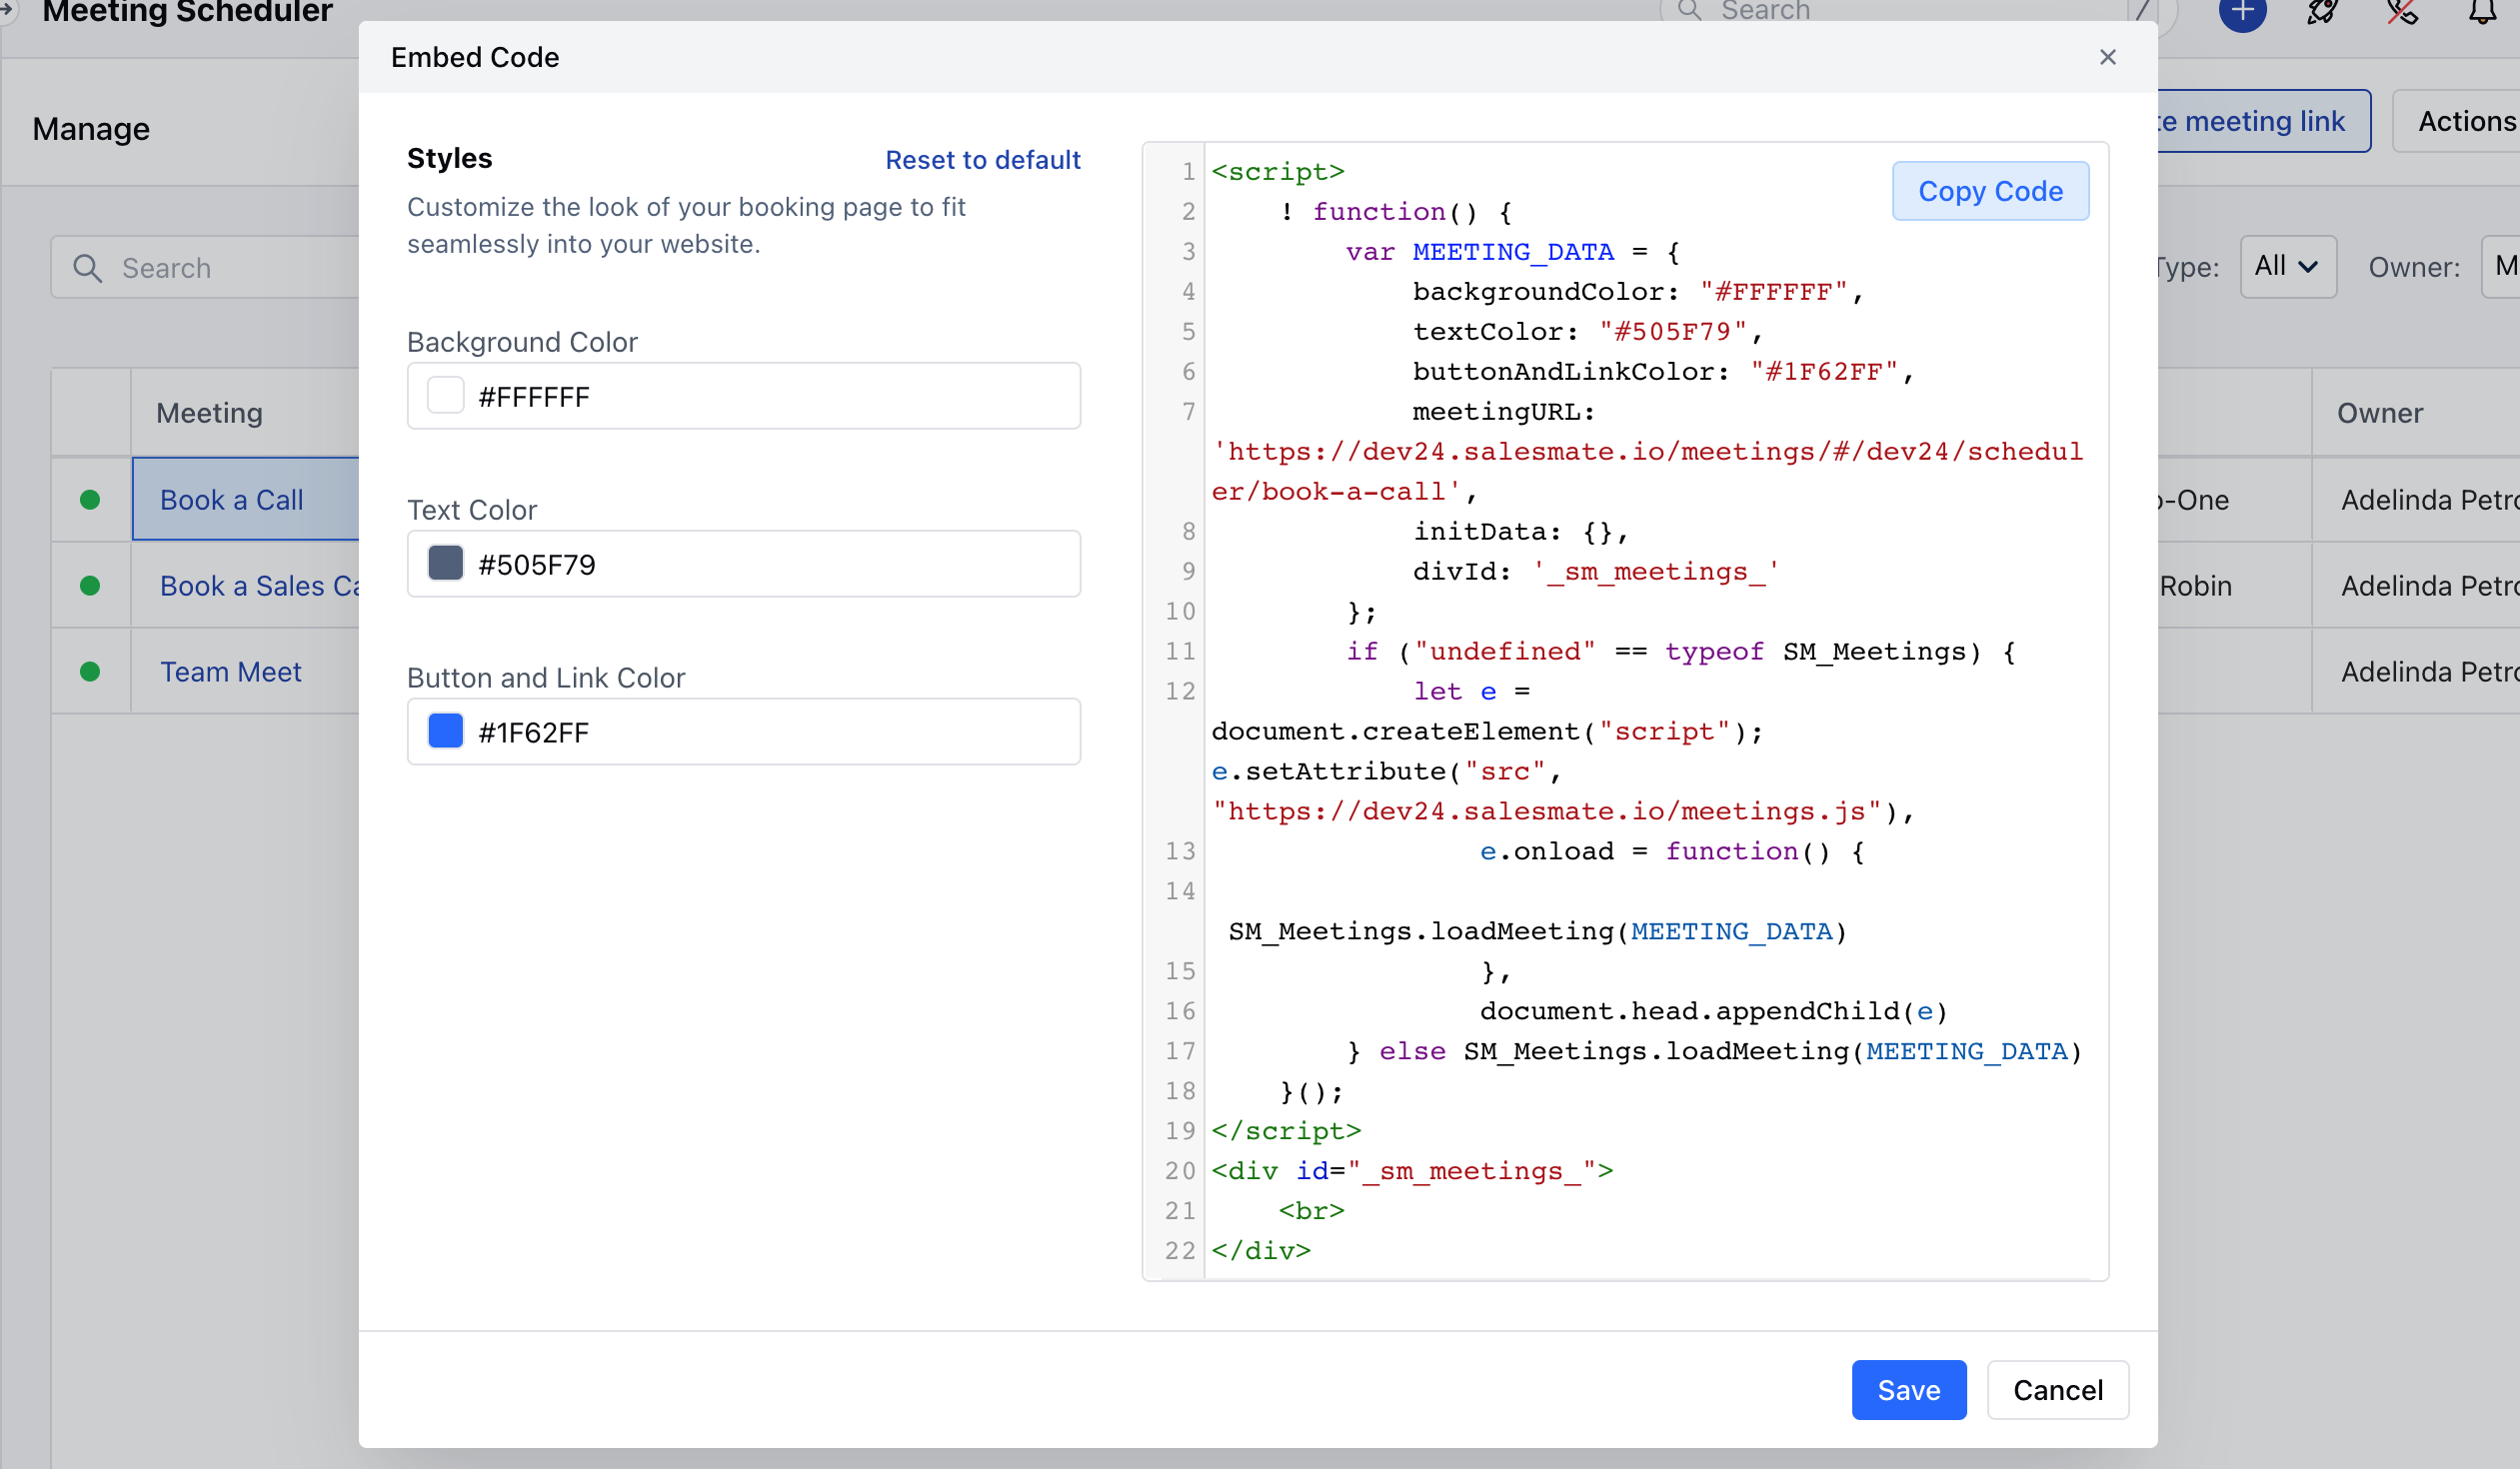
Task: Click the blue plus quick-add icon
Action: (x=2242, y=12)
